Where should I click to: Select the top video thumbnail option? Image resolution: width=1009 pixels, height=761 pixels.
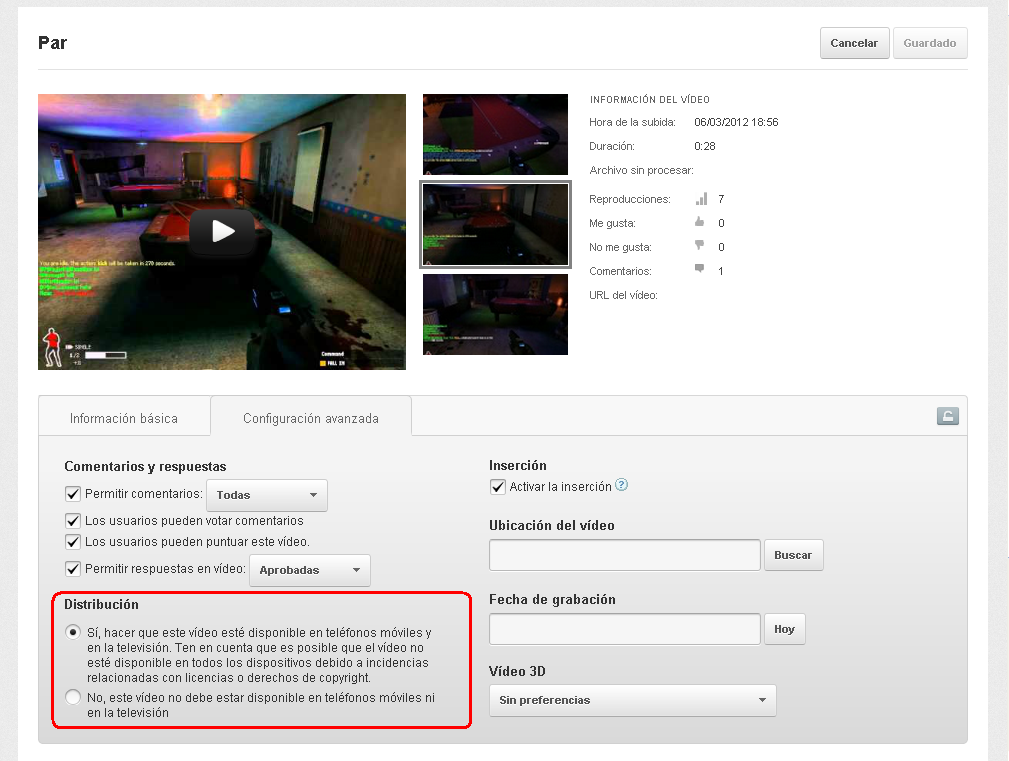click(495, 134)
